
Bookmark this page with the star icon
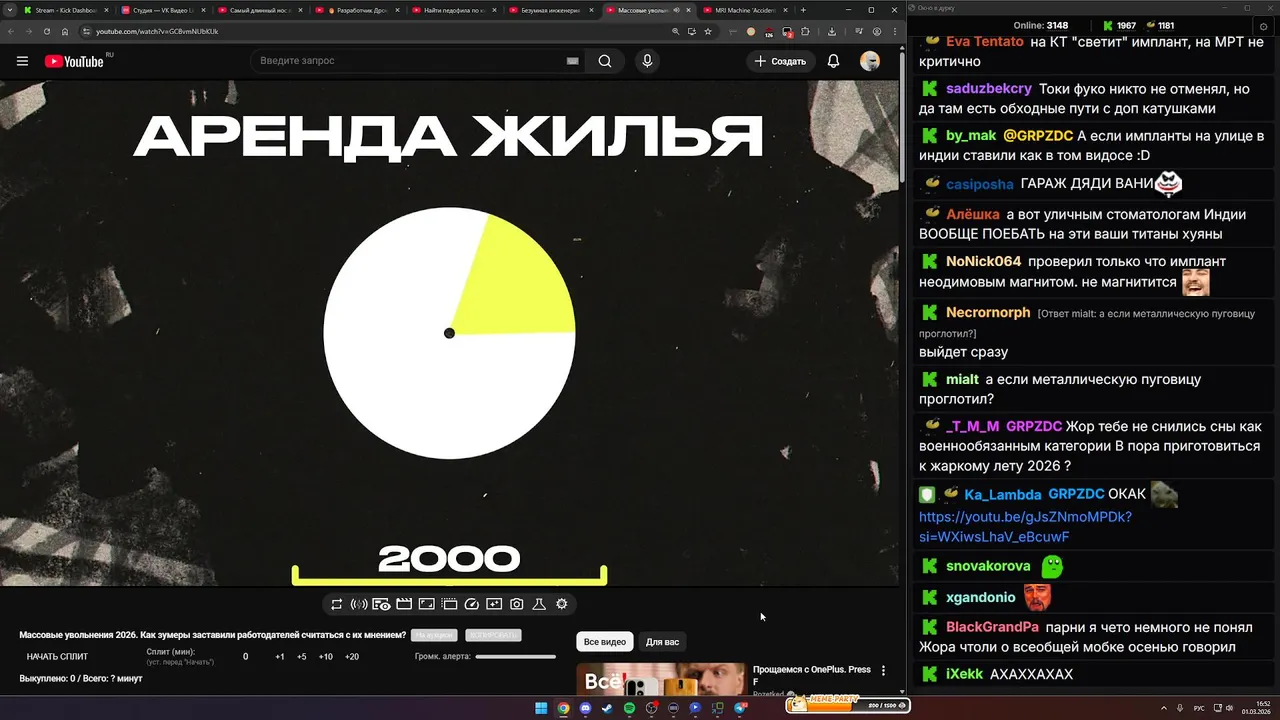(x=708, y=31)
